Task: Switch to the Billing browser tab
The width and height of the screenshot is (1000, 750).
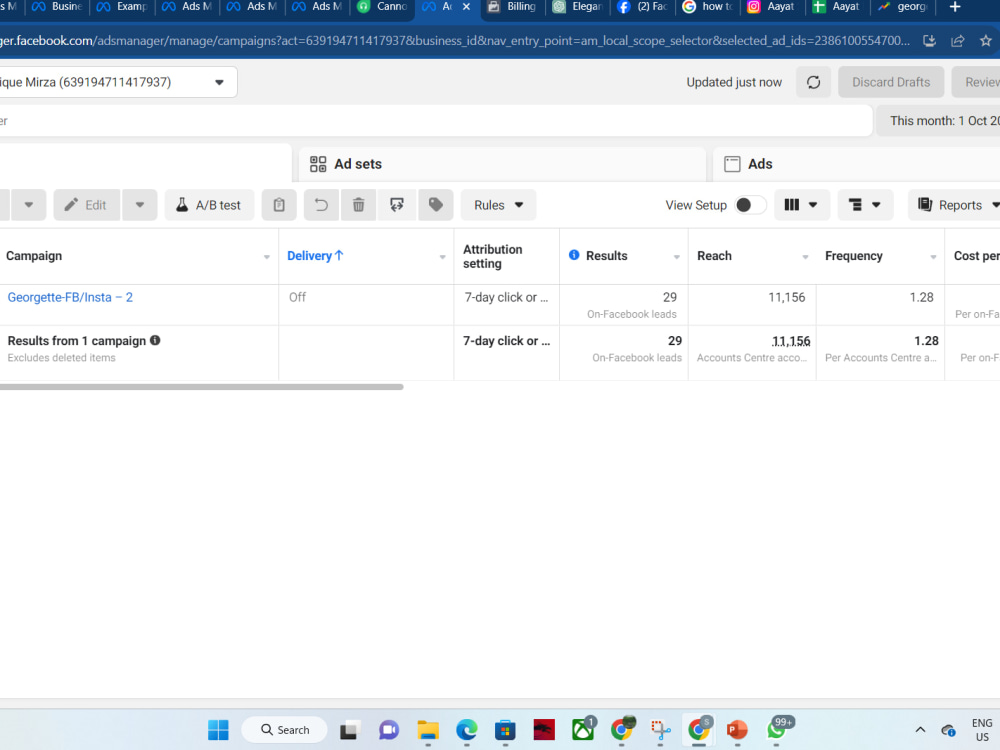Action: click(x=513, y=7)
